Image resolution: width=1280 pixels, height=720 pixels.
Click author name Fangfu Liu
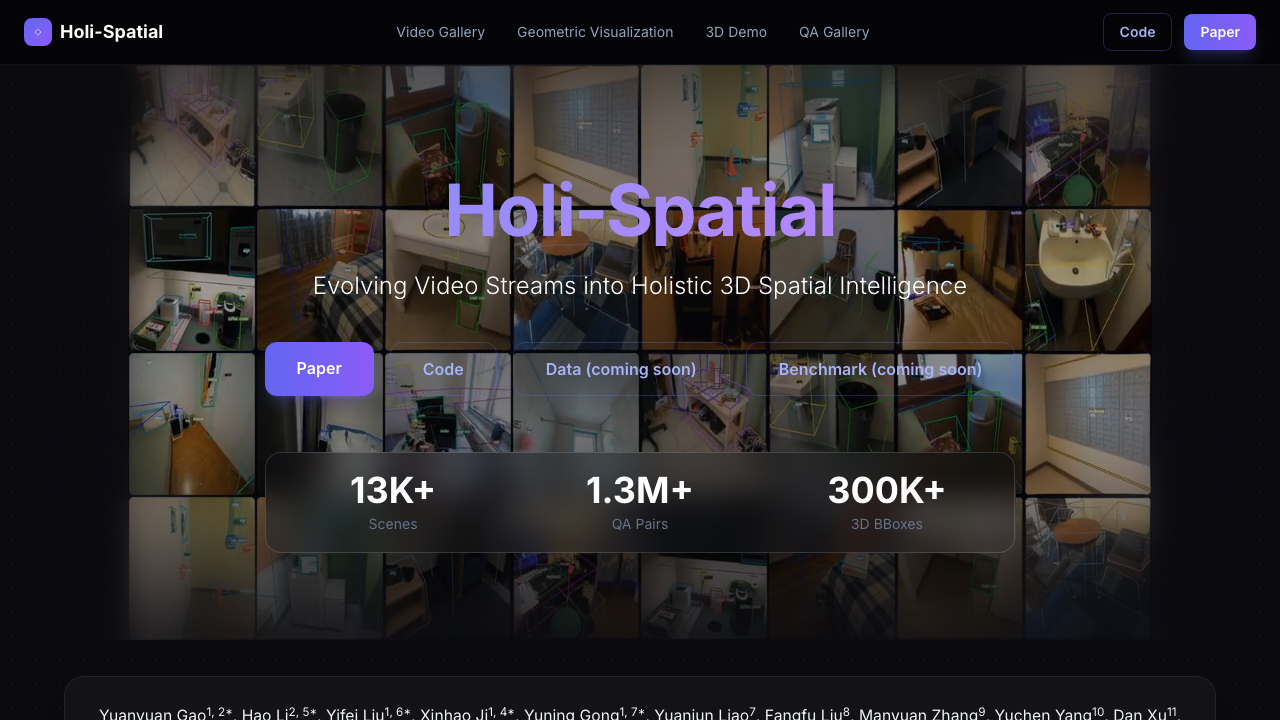click(802, 714)
